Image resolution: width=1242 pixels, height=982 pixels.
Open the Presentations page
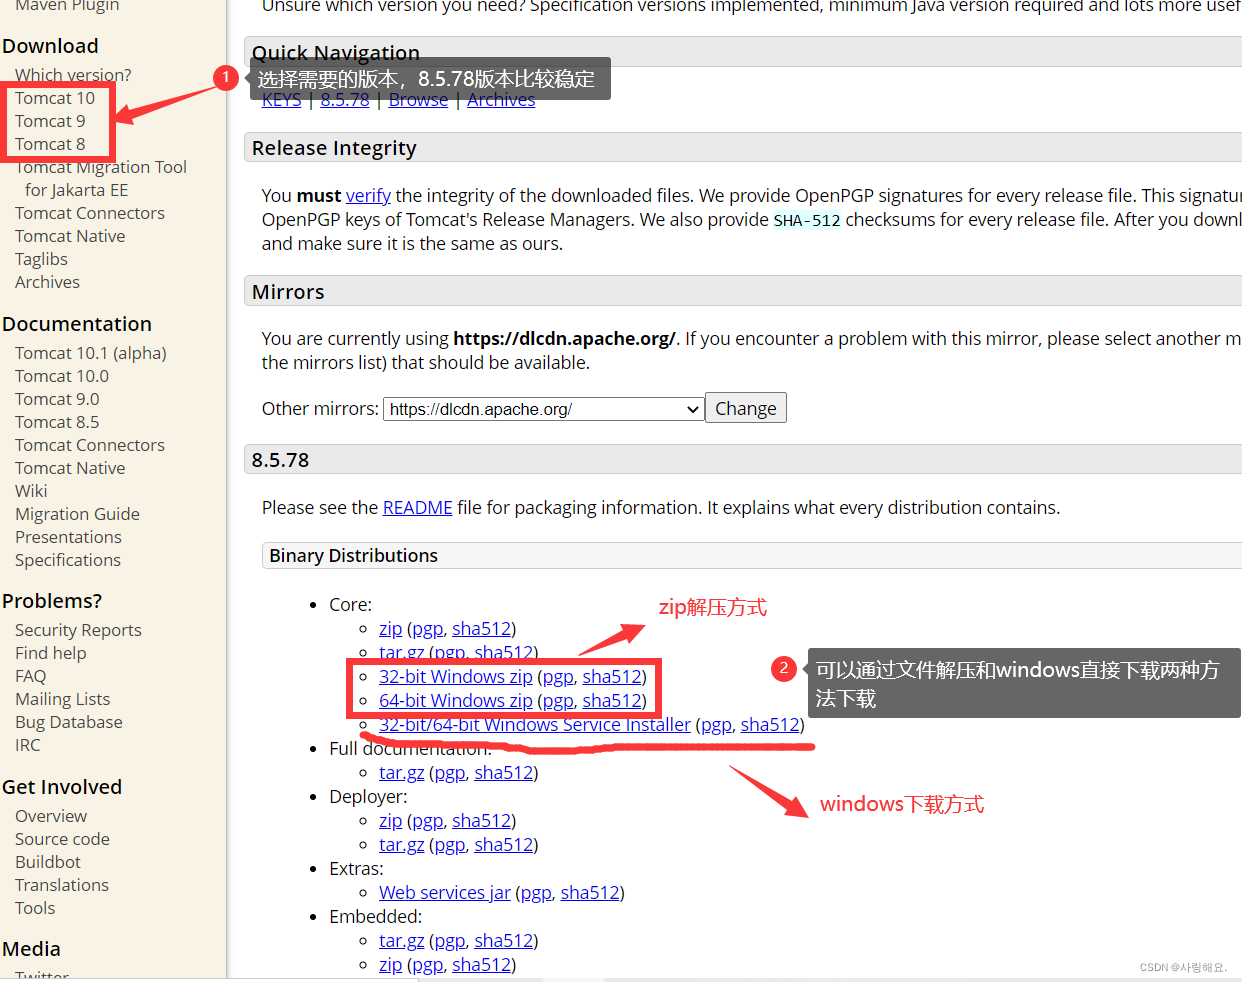coord(68,537)
